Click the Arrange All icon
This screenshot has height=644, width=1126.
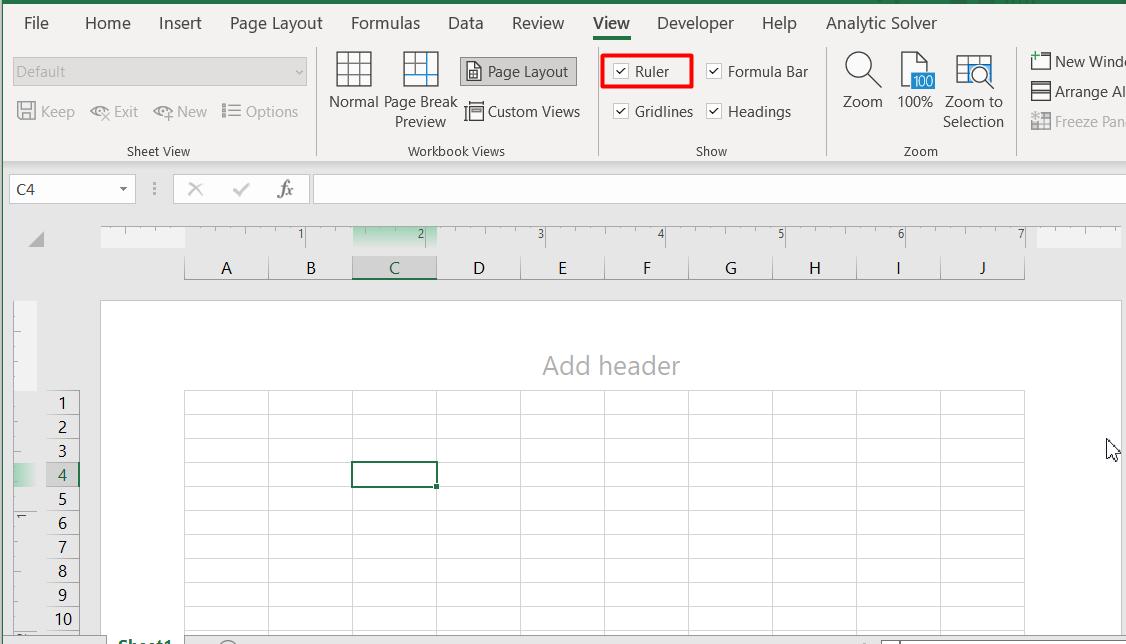point(1040,91)
